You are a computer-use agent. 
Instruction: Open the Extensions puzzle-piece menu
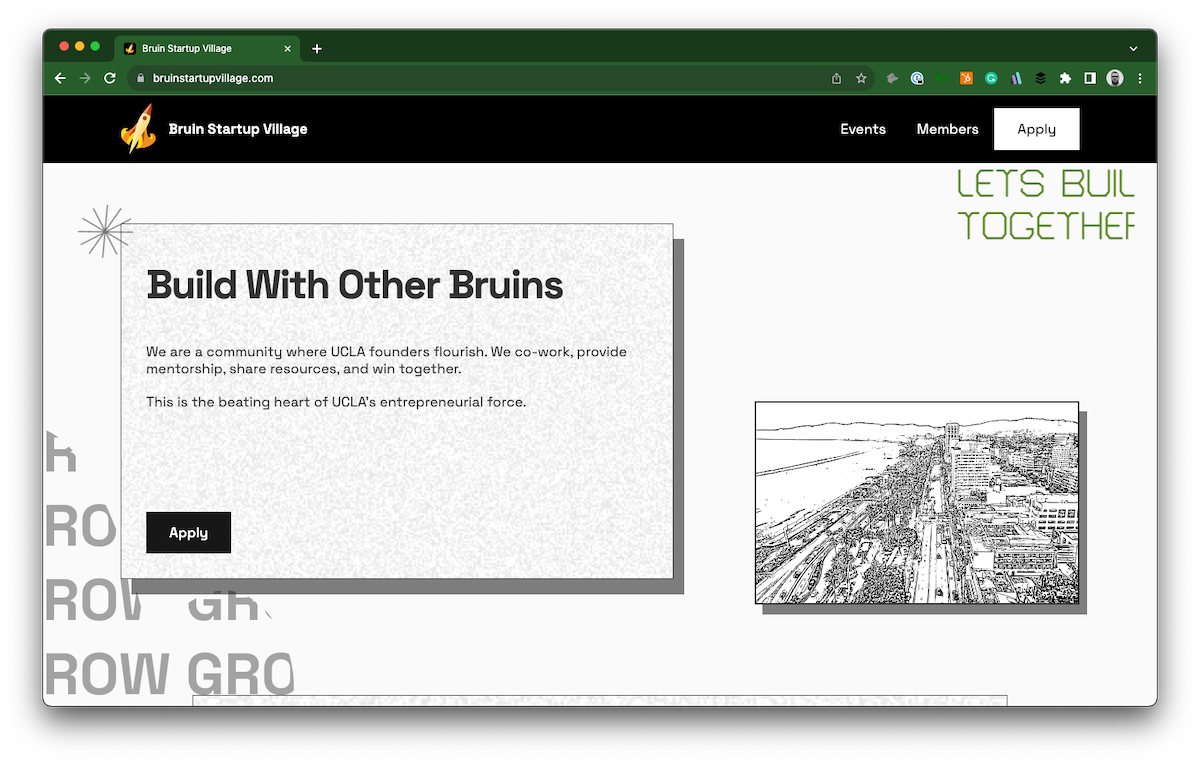tap(1065, 78)
